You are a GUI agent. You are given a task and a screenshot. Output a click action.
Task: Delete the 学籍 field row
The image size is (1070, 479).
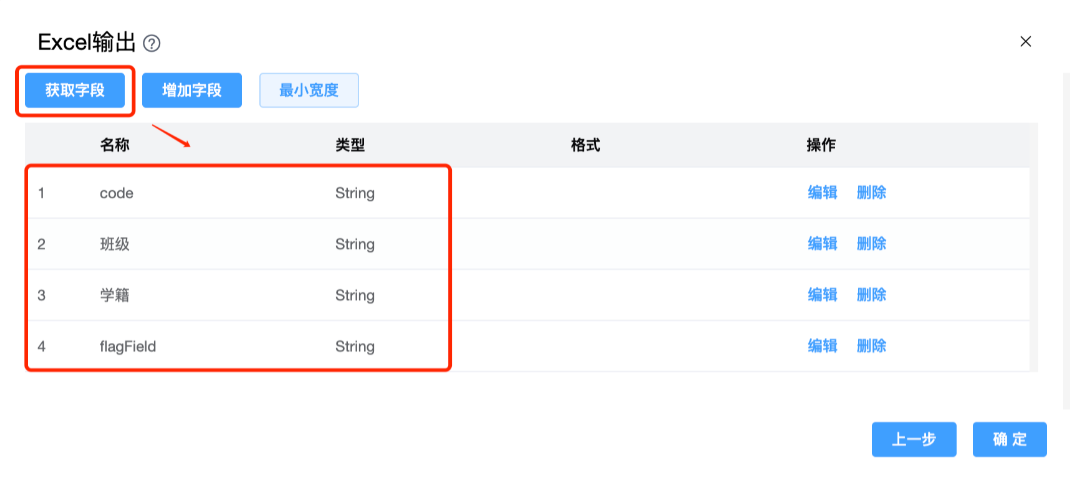click(x=871, y=295)
